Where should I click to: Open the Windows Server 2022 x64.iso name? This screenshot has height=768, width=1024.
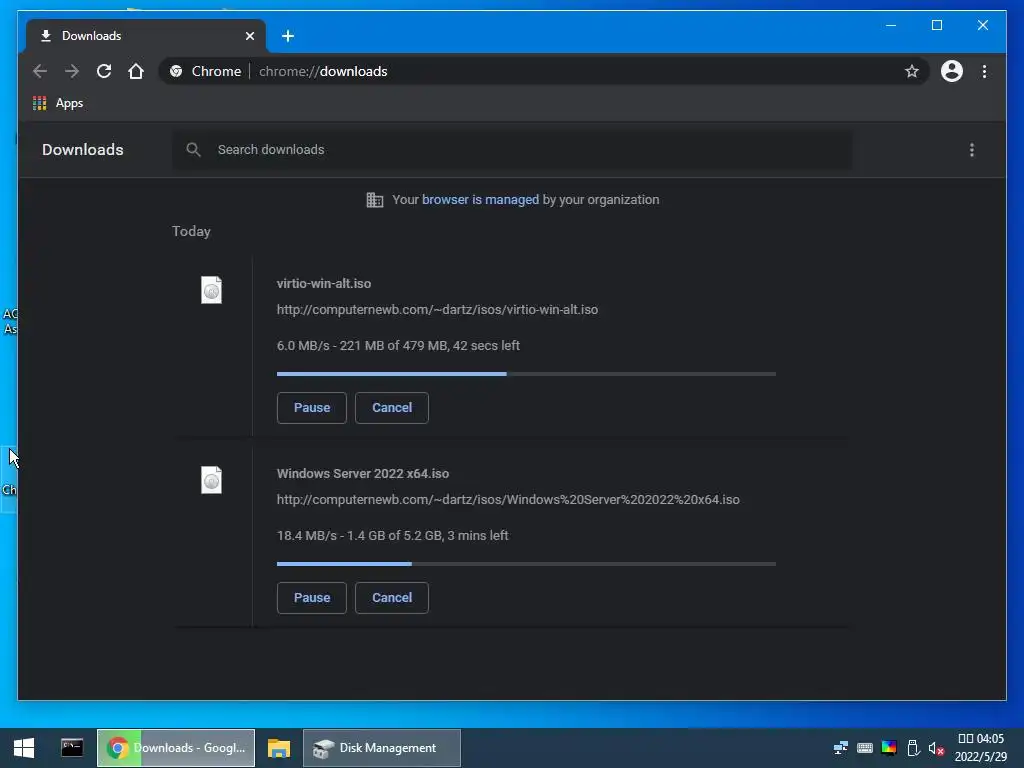(363, 473)
